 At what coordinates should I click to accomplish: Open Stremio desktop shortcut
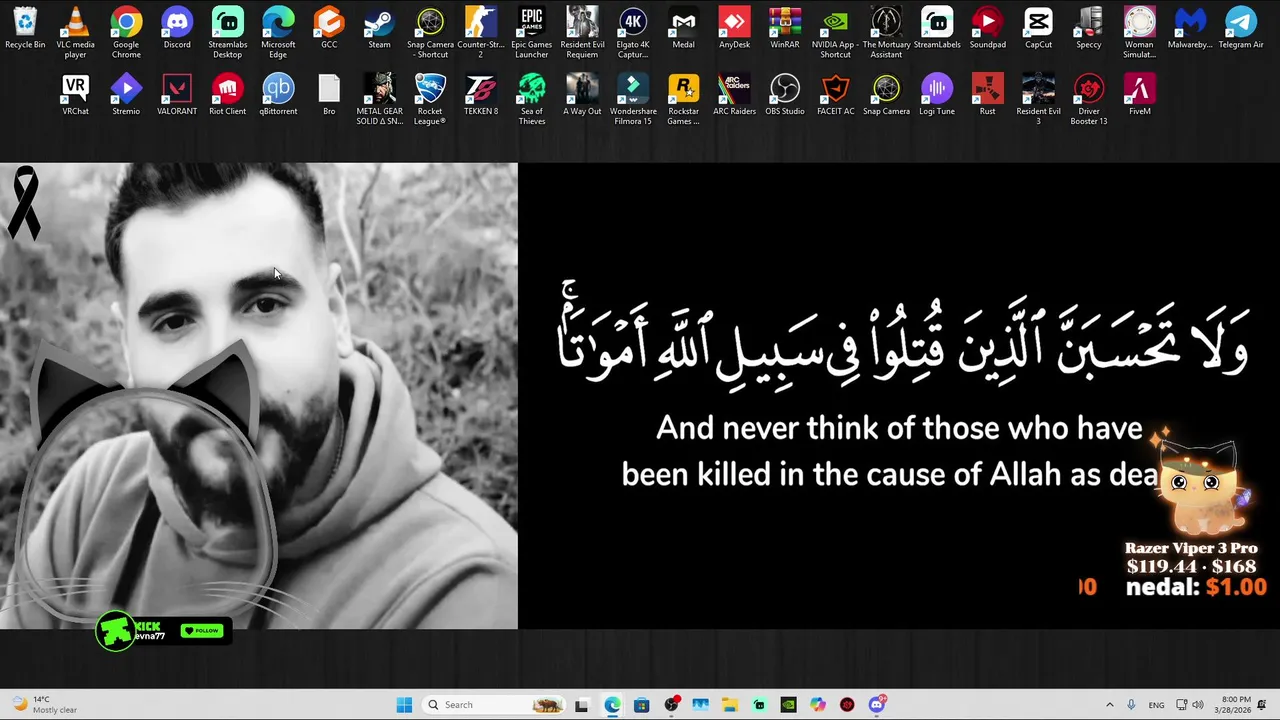coord(126,95)
